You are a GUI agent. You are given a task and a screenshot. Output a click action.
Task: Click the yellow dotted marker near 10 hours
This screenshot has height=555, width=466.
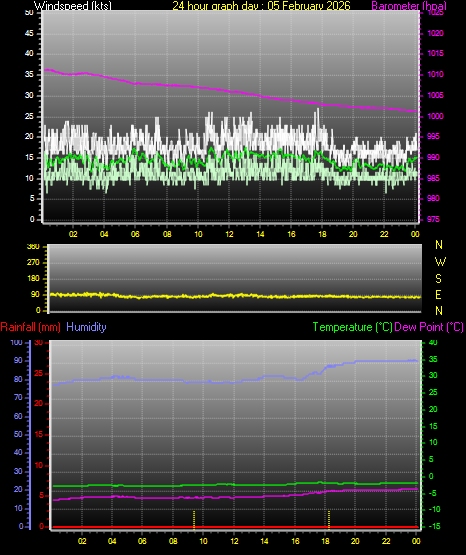click(194, 520)
